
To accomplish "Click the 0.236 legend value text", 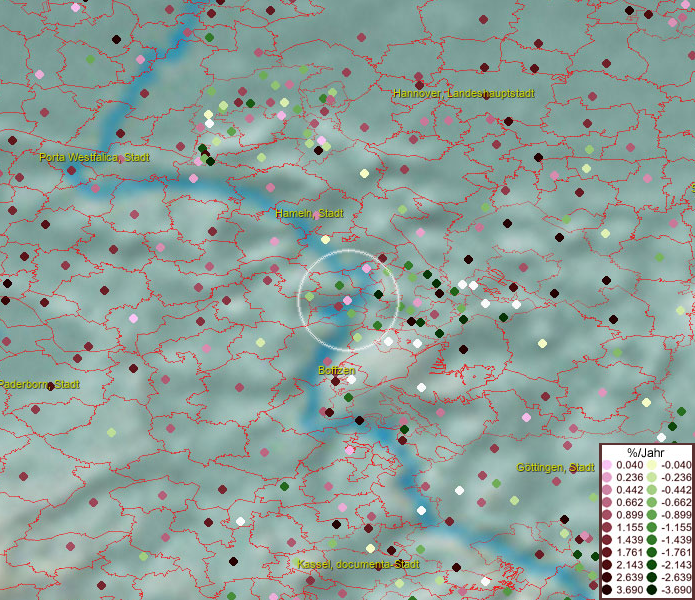I will click(x=629, y=477).
